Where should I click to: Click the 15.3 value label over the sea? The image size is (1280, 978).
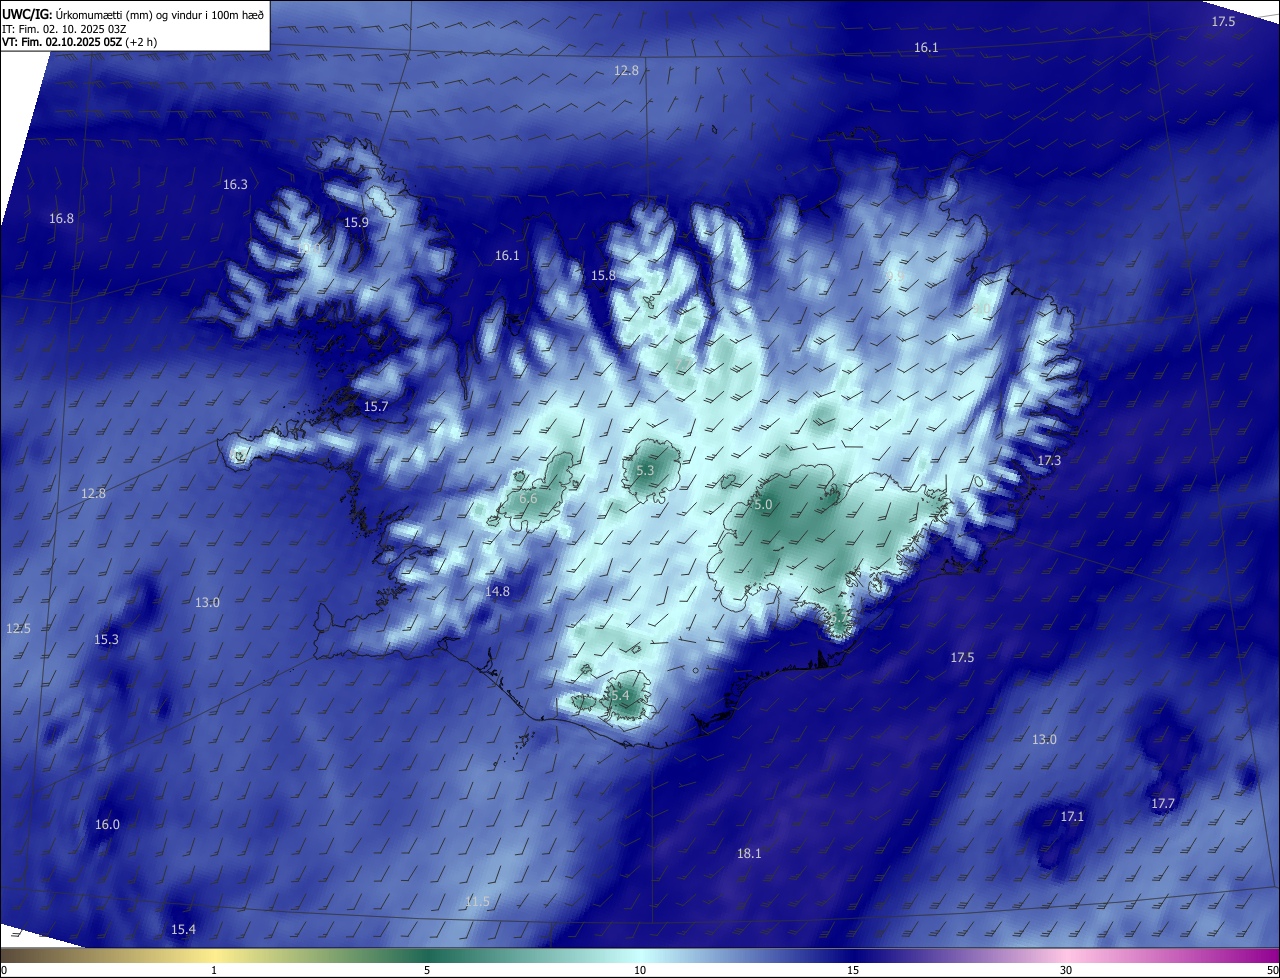pyautogui.click(x=106, y=639)
